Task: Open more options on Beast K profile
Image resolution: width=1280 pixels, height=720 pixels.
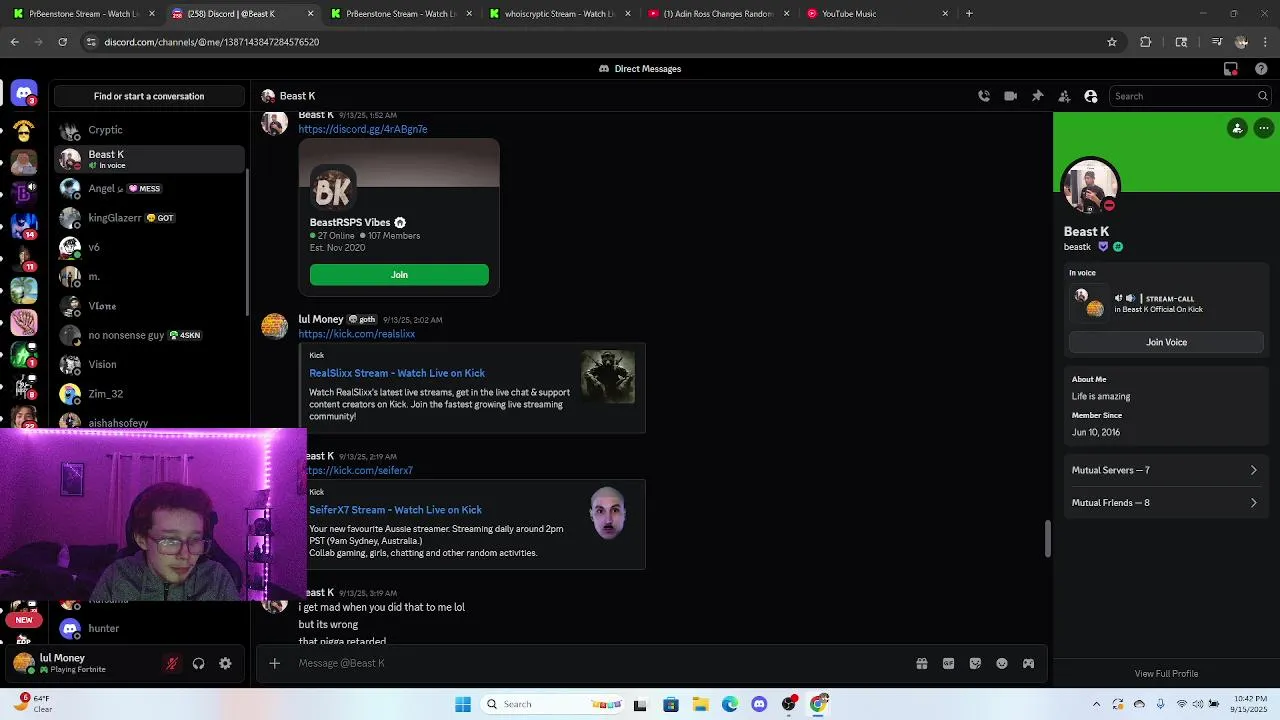Action: click(1264, 128)
